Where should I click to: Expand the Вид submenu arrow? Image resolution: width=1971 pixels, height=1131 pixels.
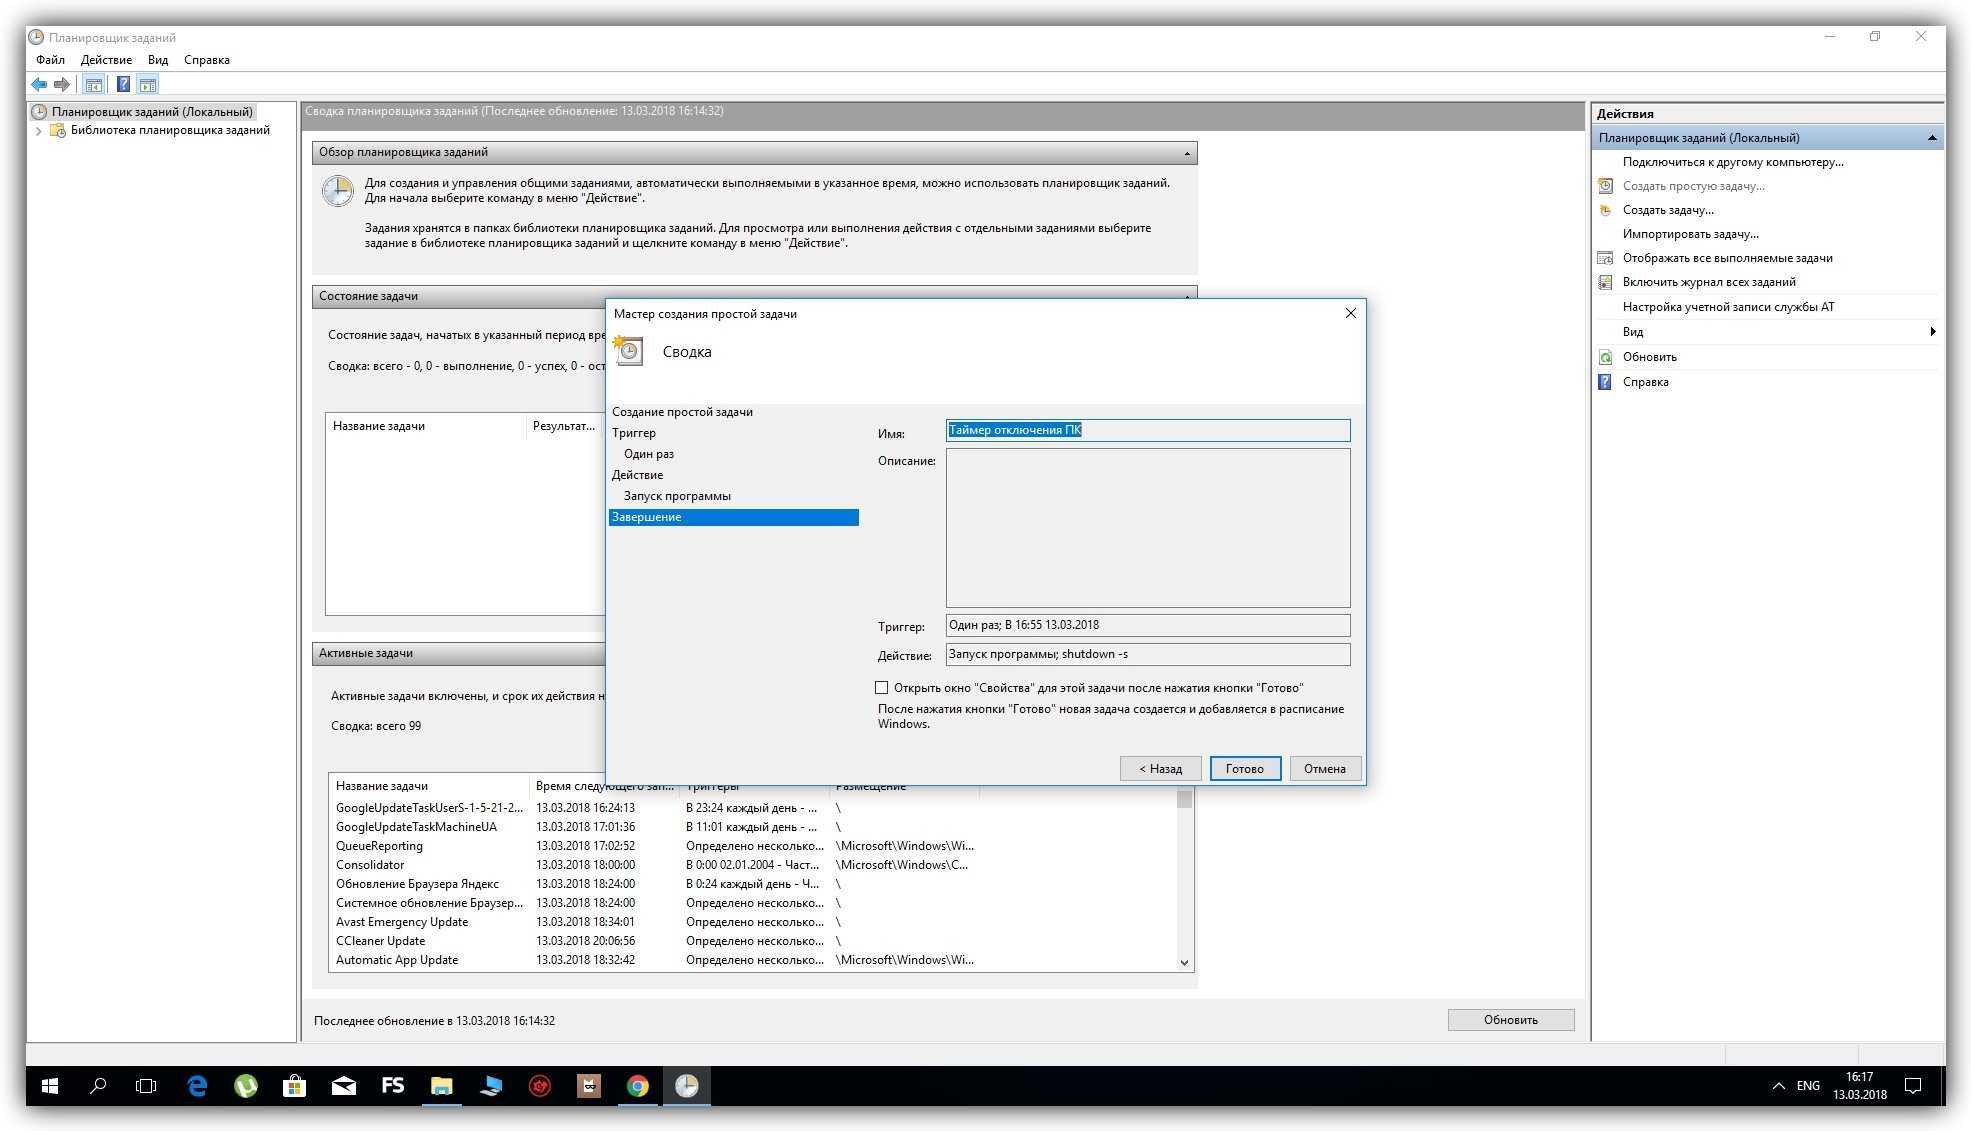[x=1932, y=332]
